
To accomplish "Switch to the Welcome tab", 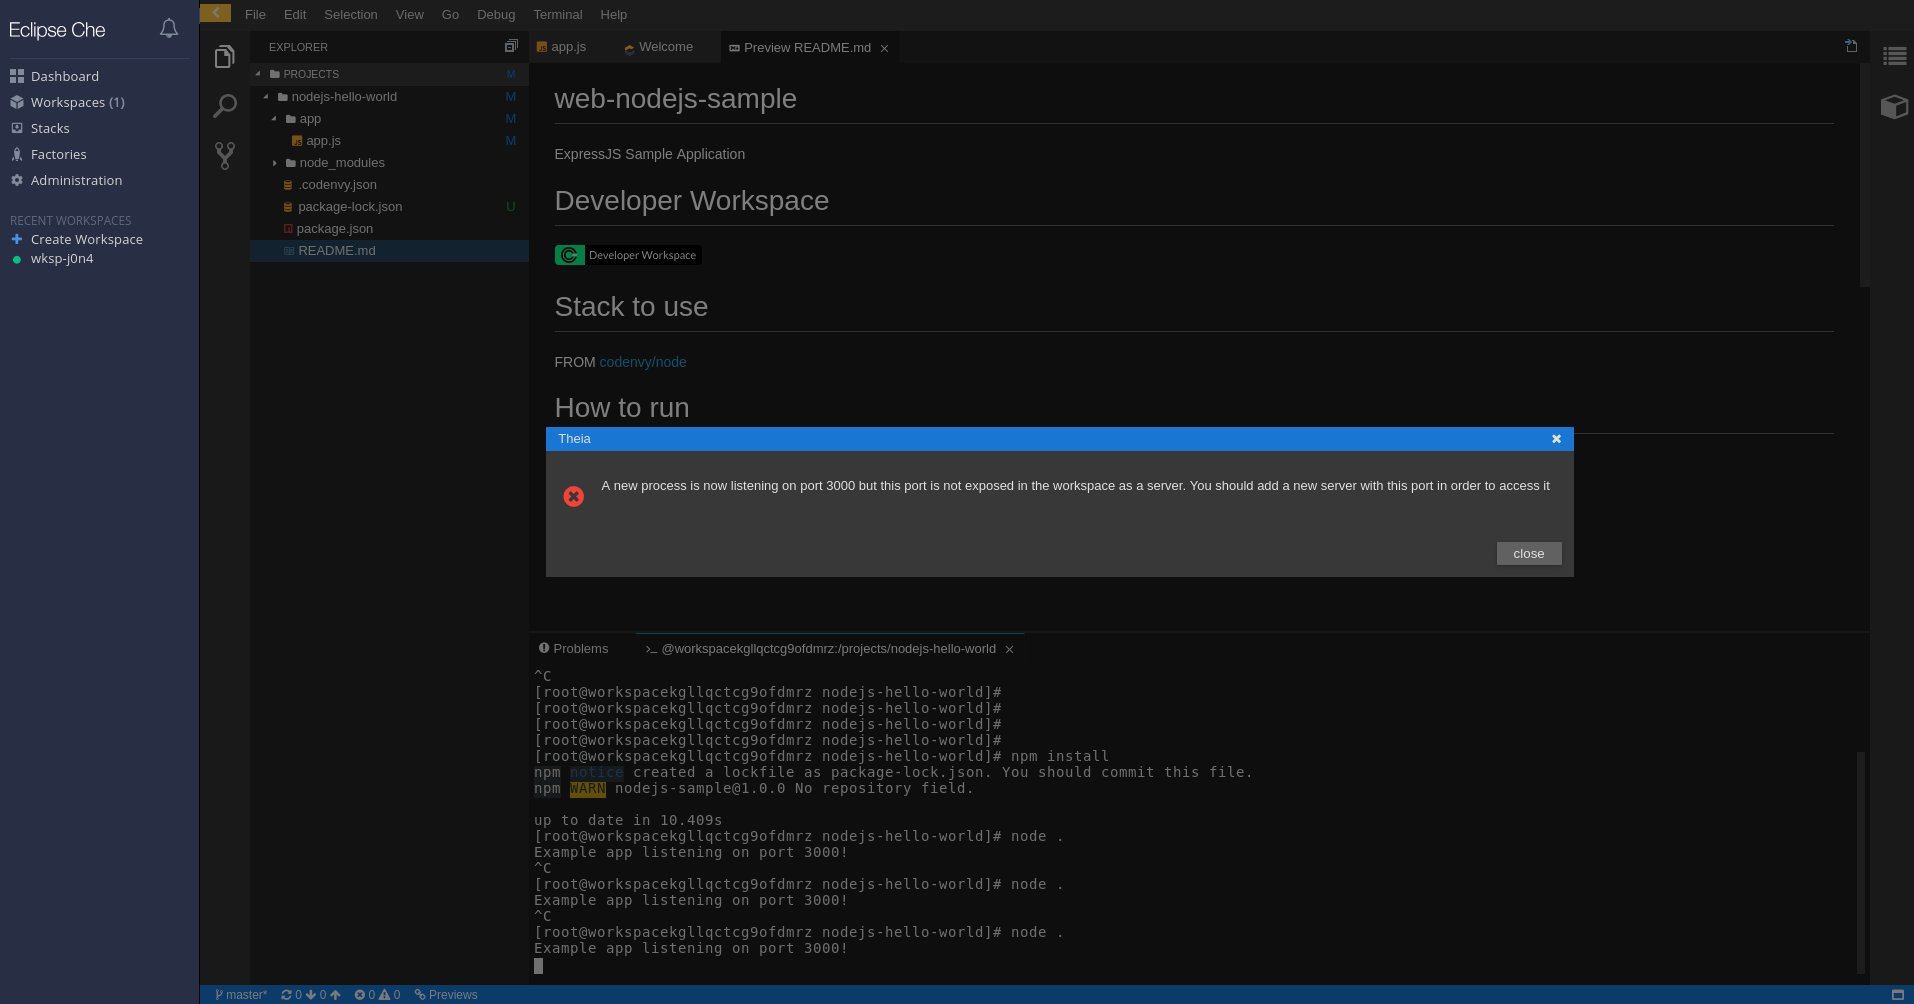I will (665, 46).
